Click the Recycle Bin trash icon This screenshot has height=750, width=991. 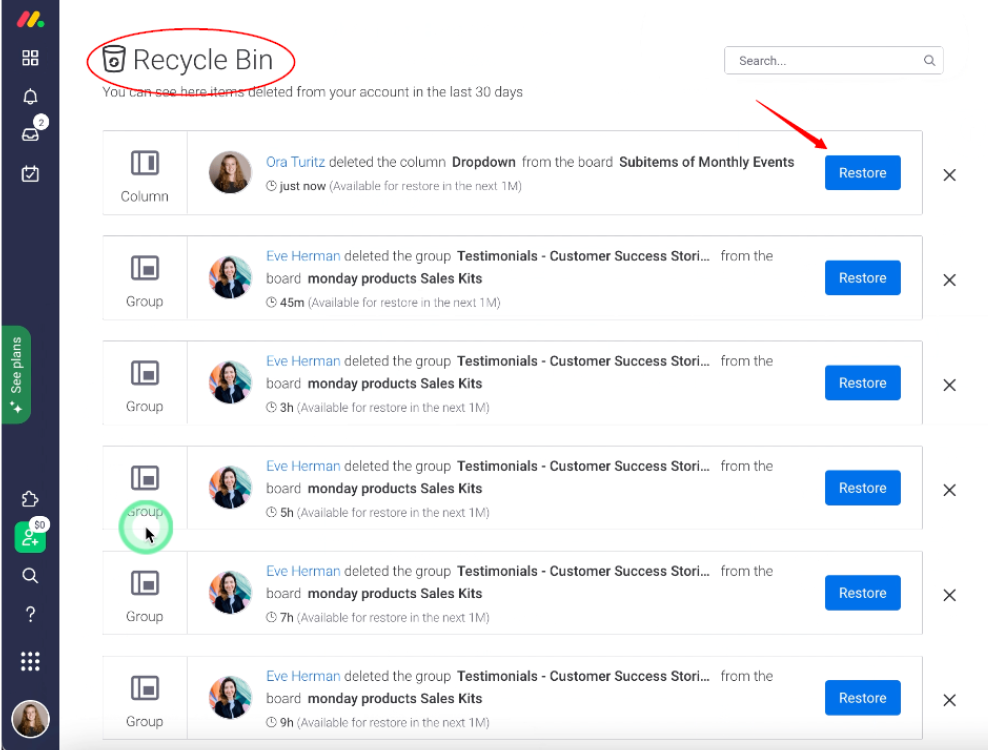point(114,59)
